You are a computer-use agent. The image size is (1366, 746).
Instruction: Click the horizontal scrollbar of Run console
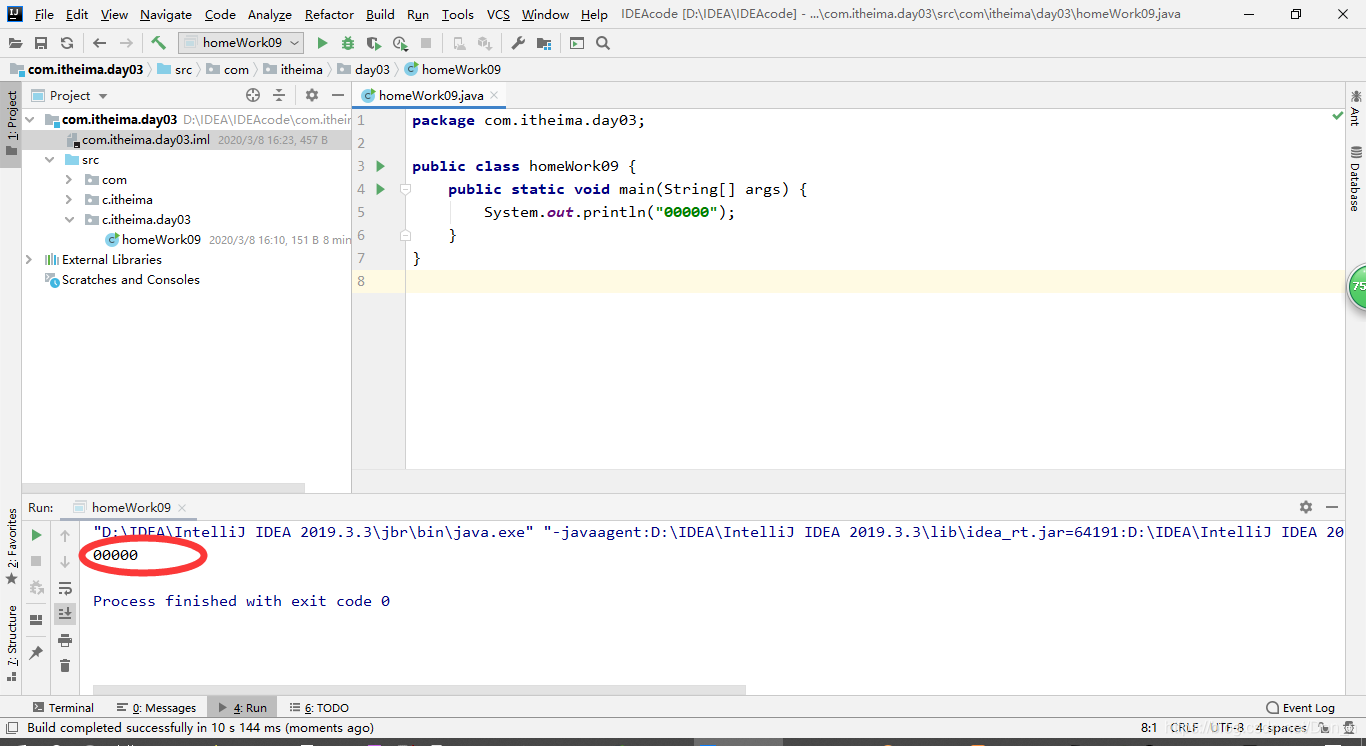tap(419, 689)
